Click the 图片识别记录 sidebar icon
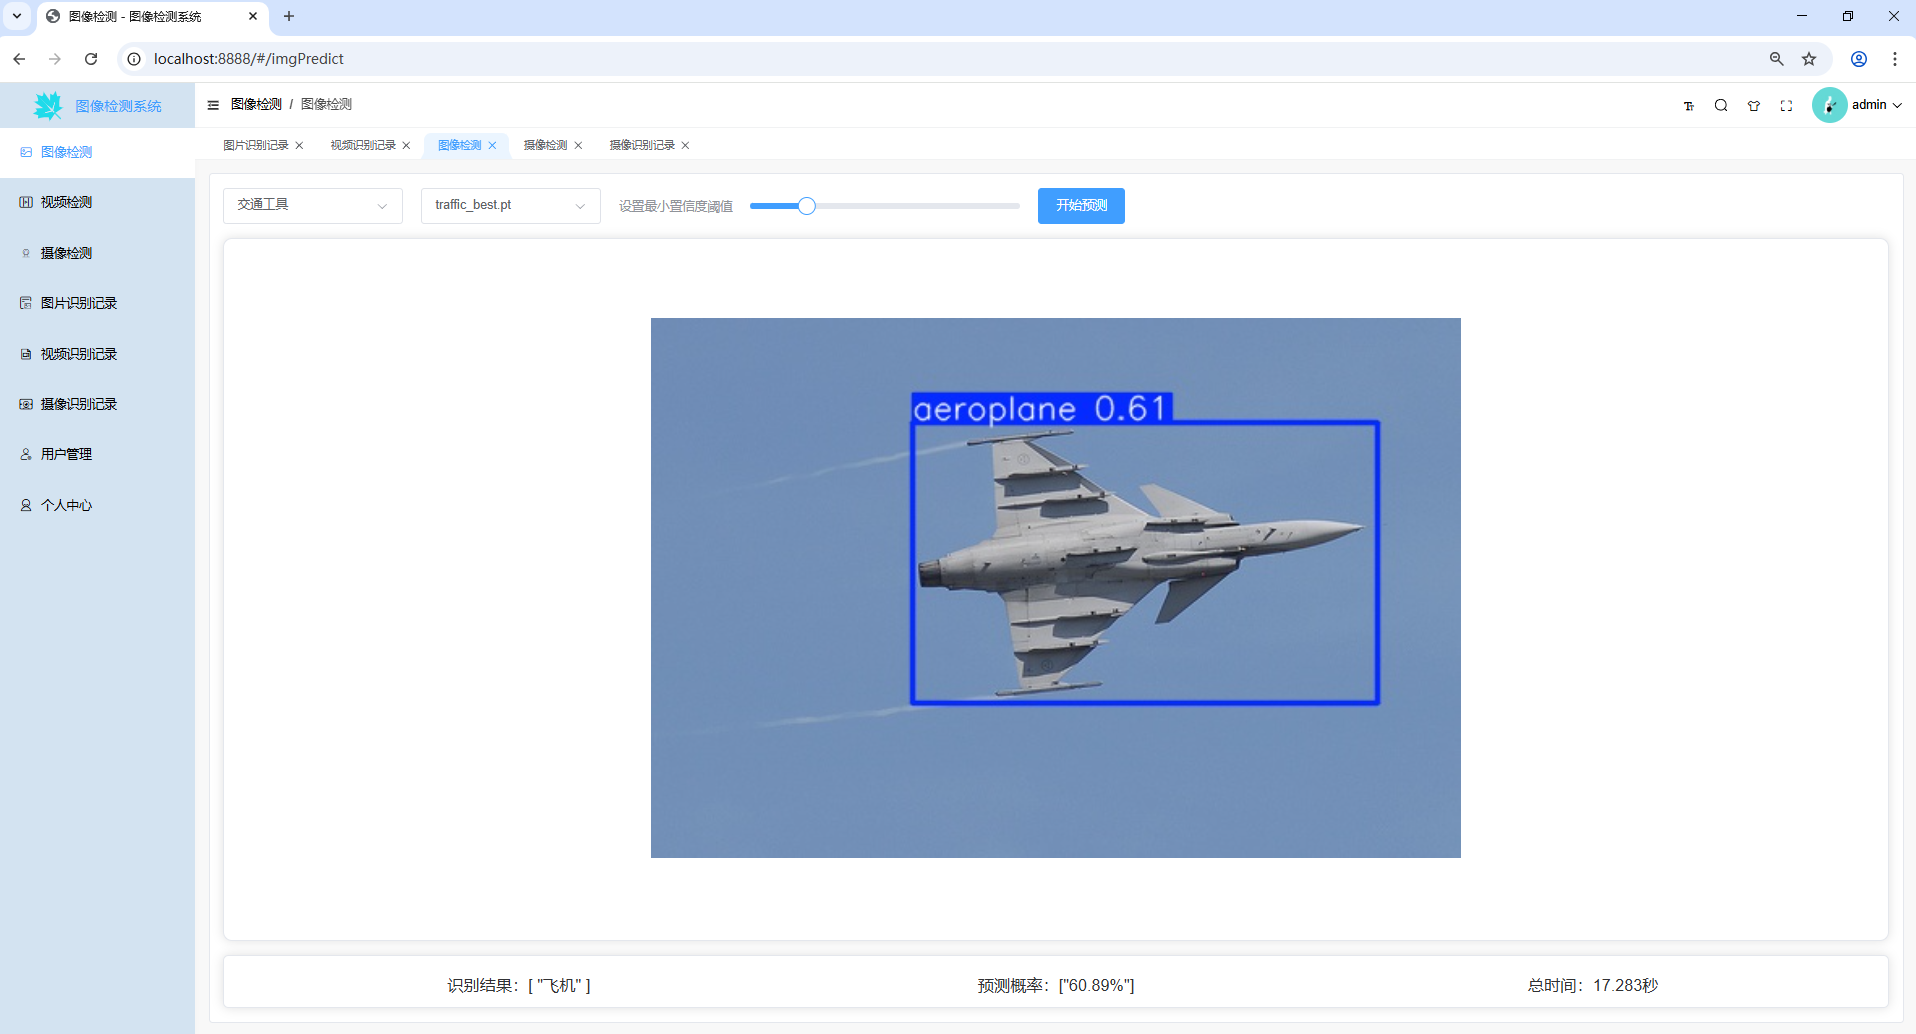Image resolution: width=1916 pixels, height=1034 pixels. point(26,303)
